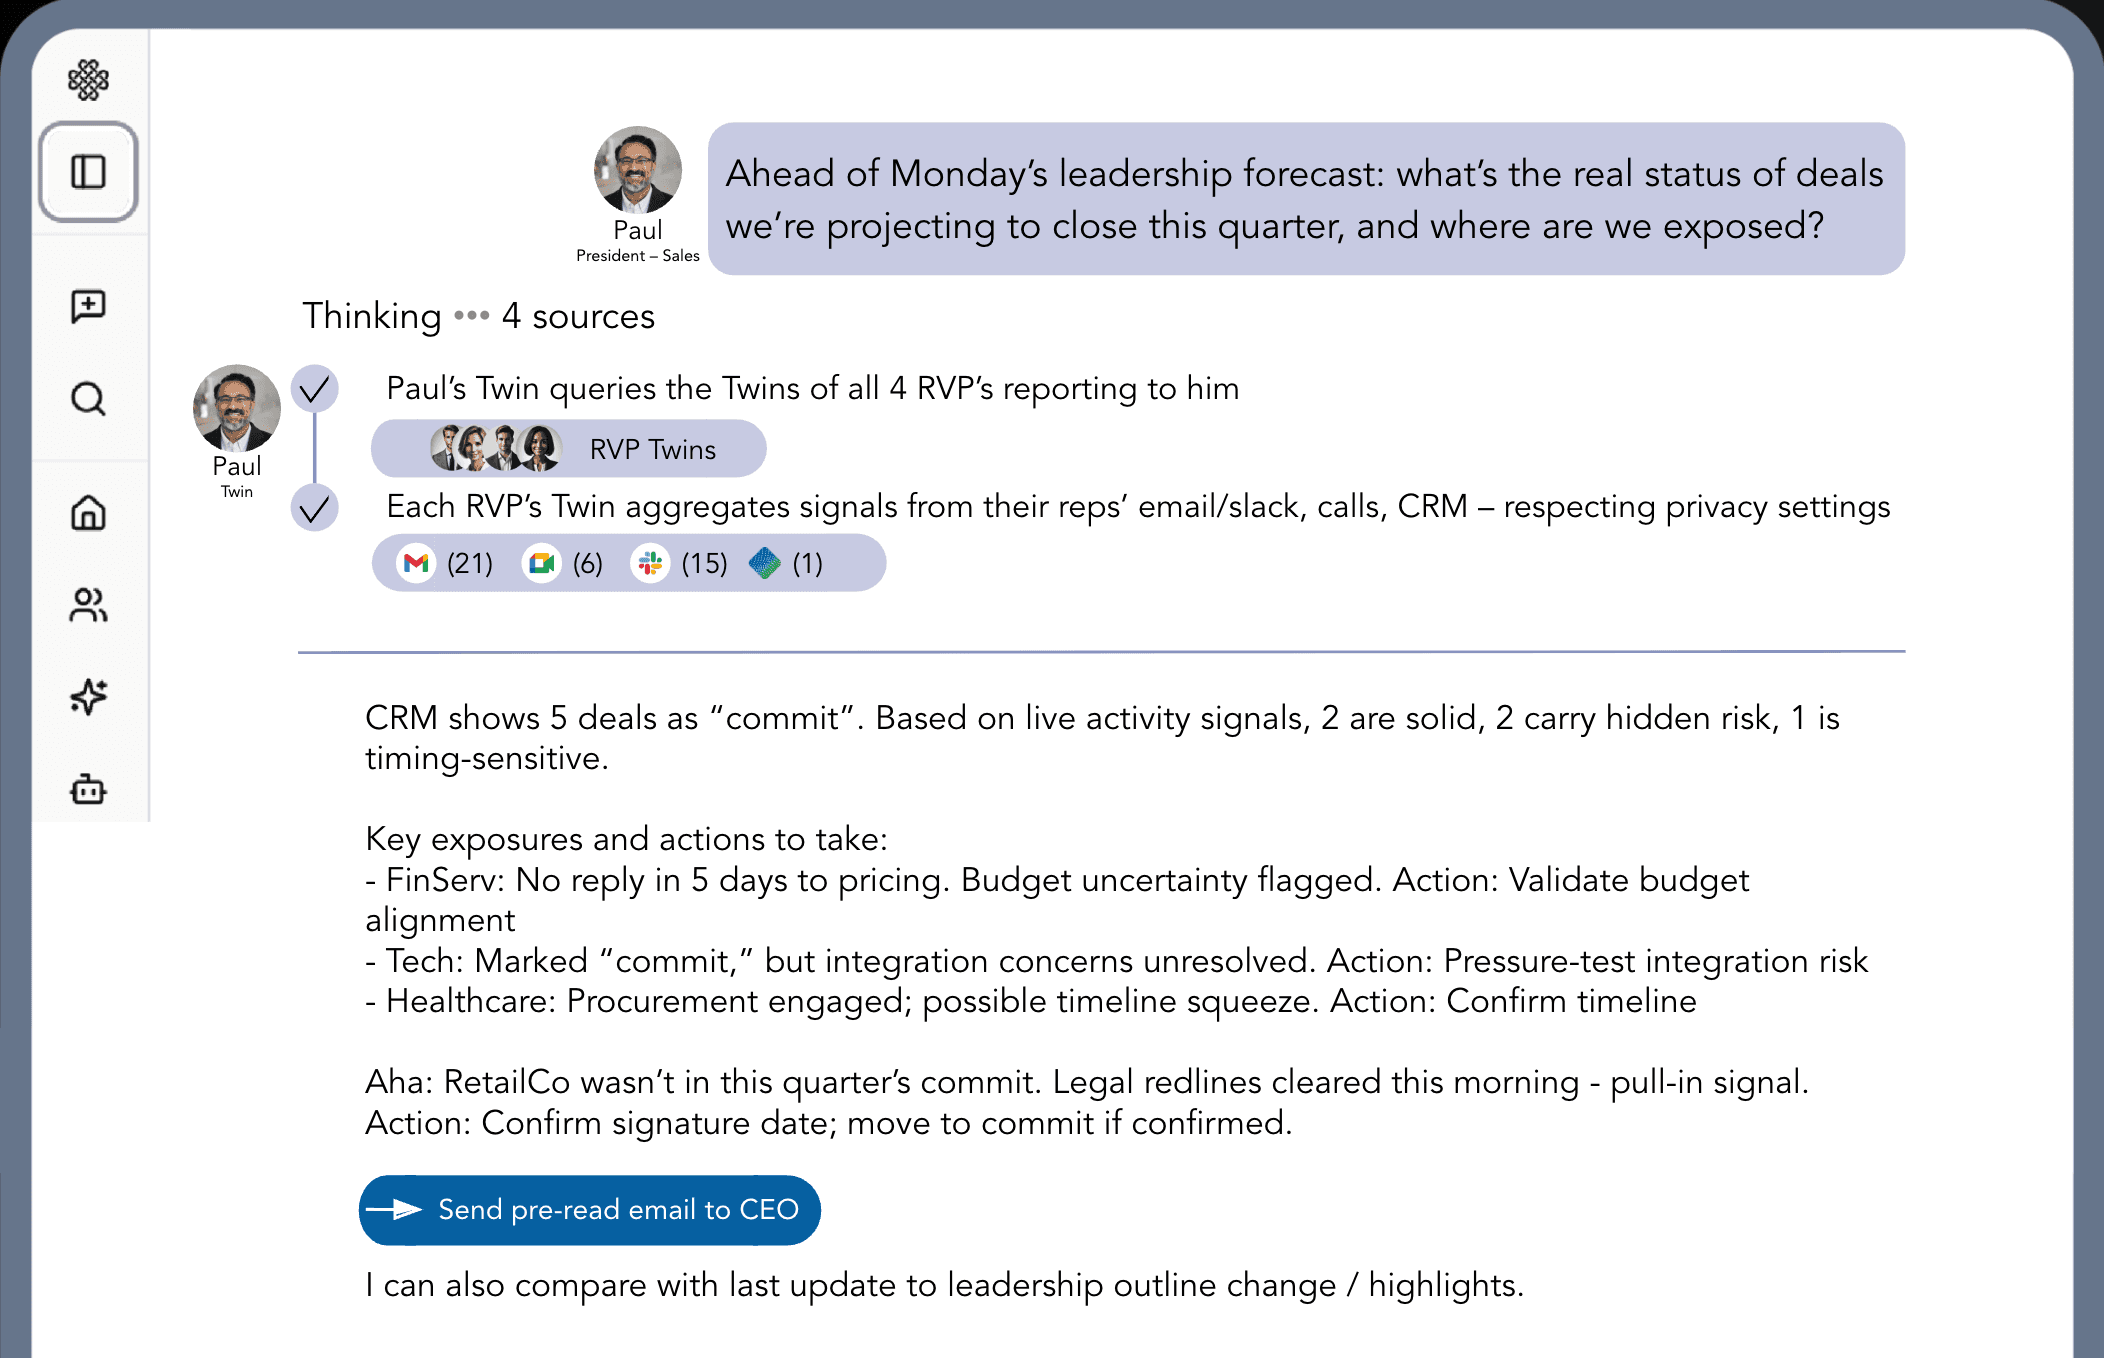Open search with the magnifier icon
Image resolution: width=2104 pixels, height=1358 pixels.
[88, 399]
